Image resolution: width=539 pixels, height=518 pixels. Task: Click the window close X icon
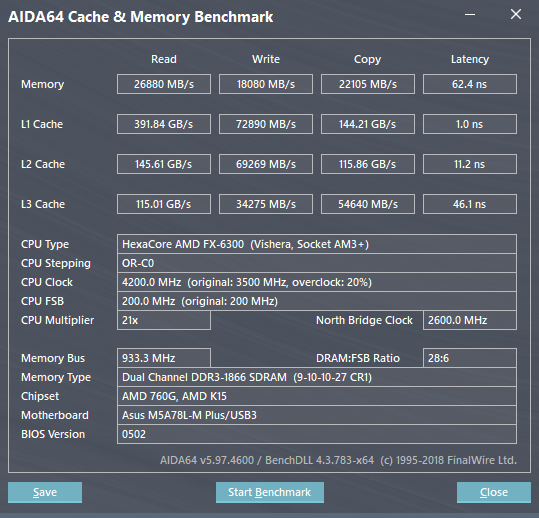coord(516,14)
